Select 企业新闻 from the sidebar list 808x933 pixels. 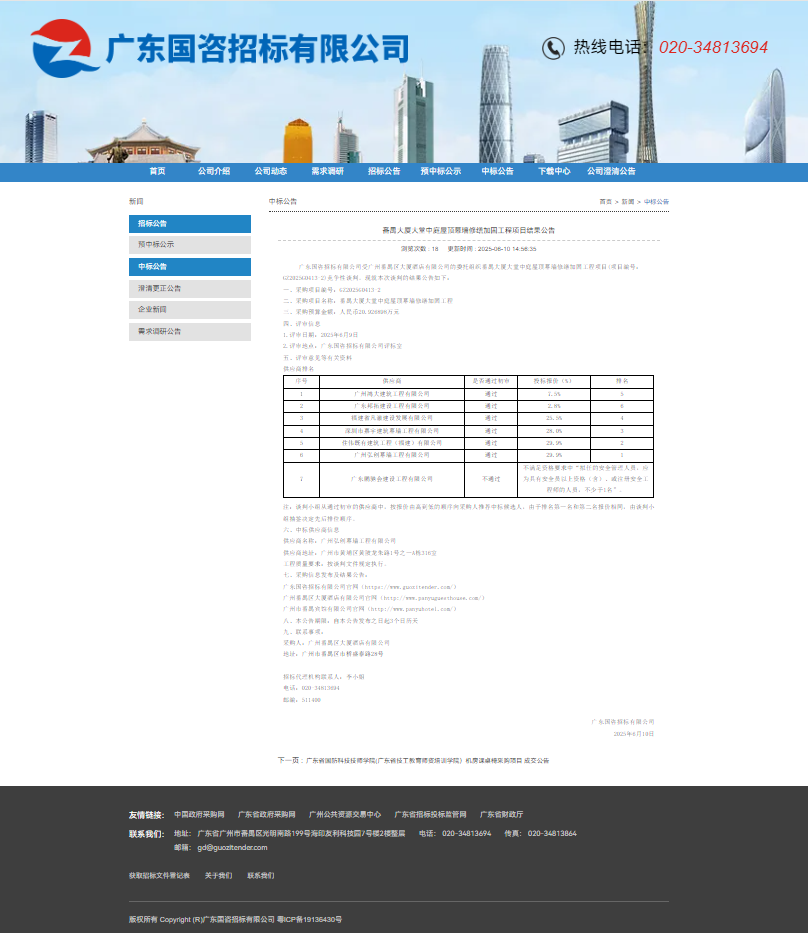tap(189, 310)
